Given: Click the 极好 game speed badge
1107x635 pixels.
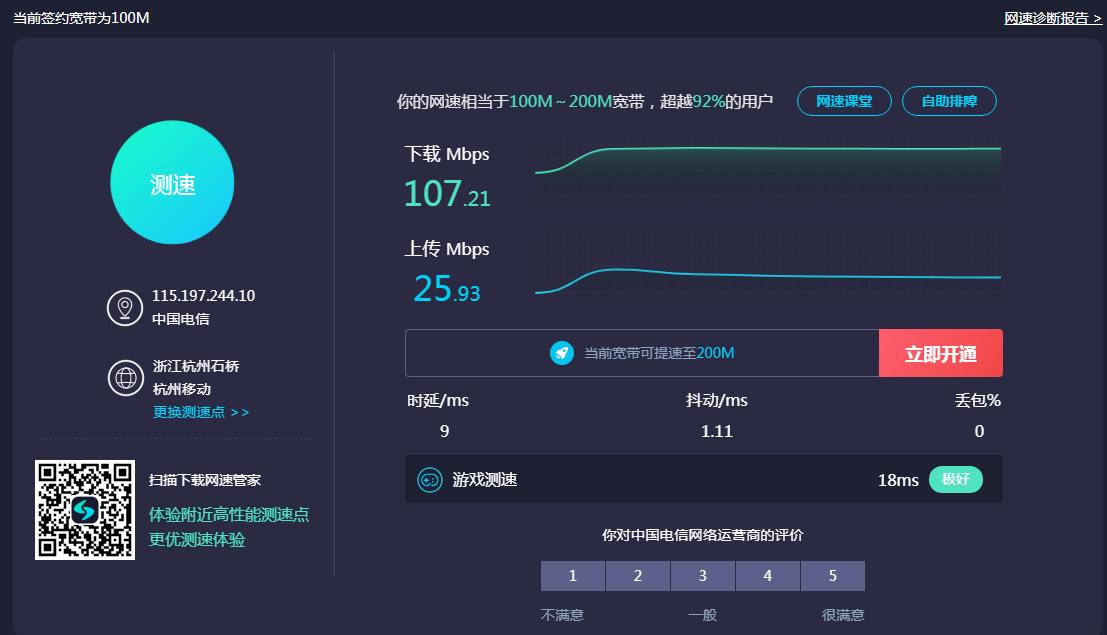Looking at the screenshot, I should (956, 480).
